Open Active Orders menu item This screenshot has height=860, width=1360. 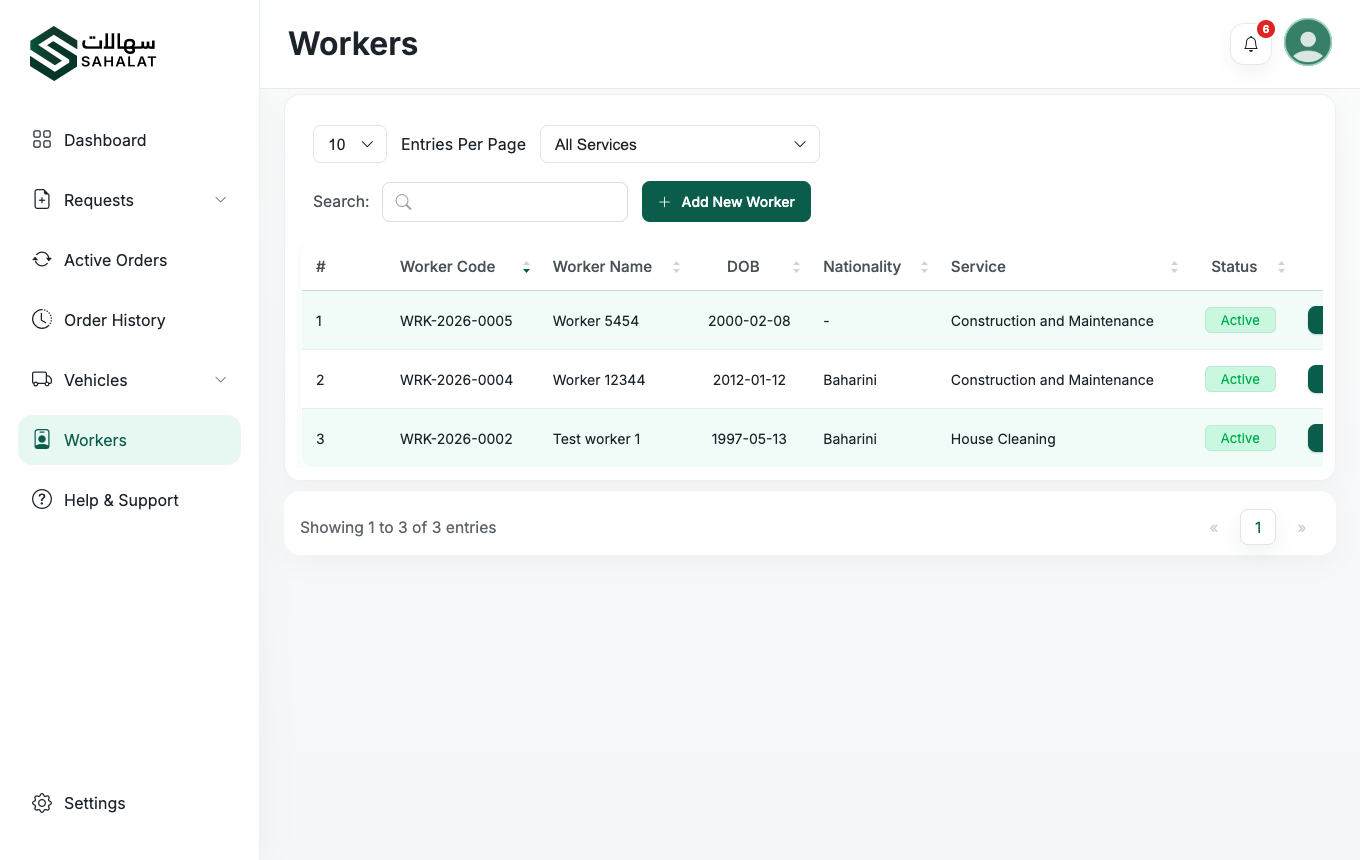coord(129,260)
